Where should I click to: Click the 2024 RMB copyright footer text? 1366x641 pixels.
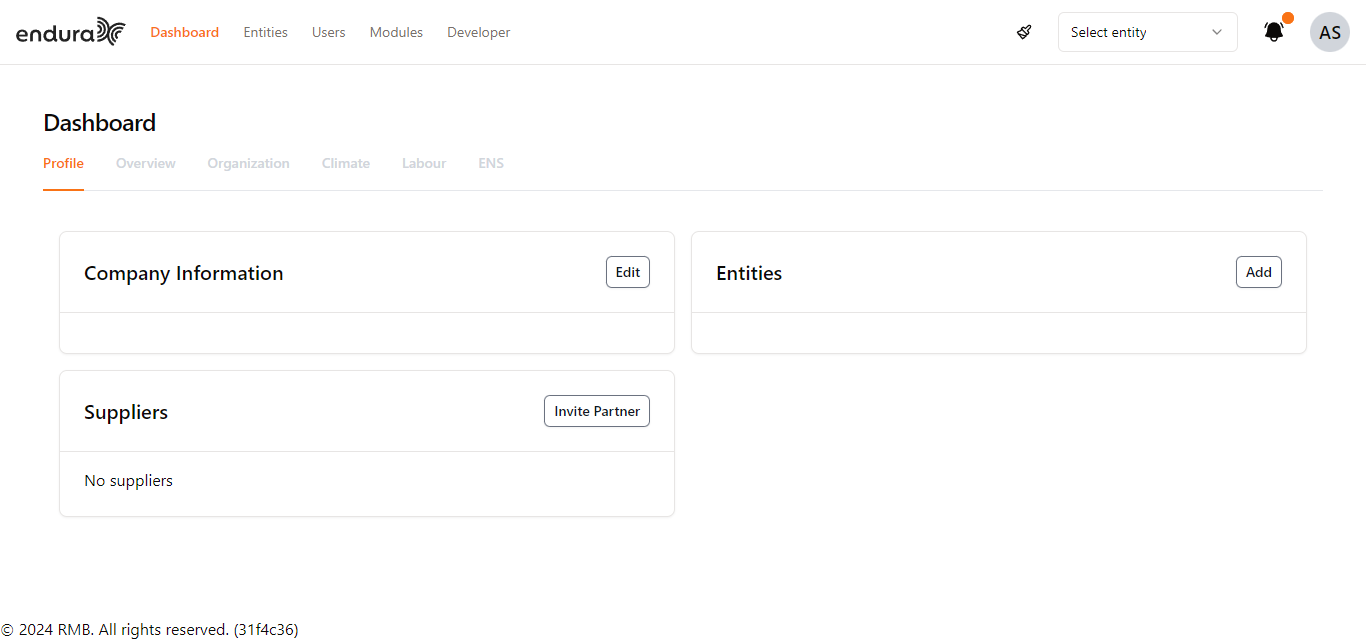coord(150,630)
